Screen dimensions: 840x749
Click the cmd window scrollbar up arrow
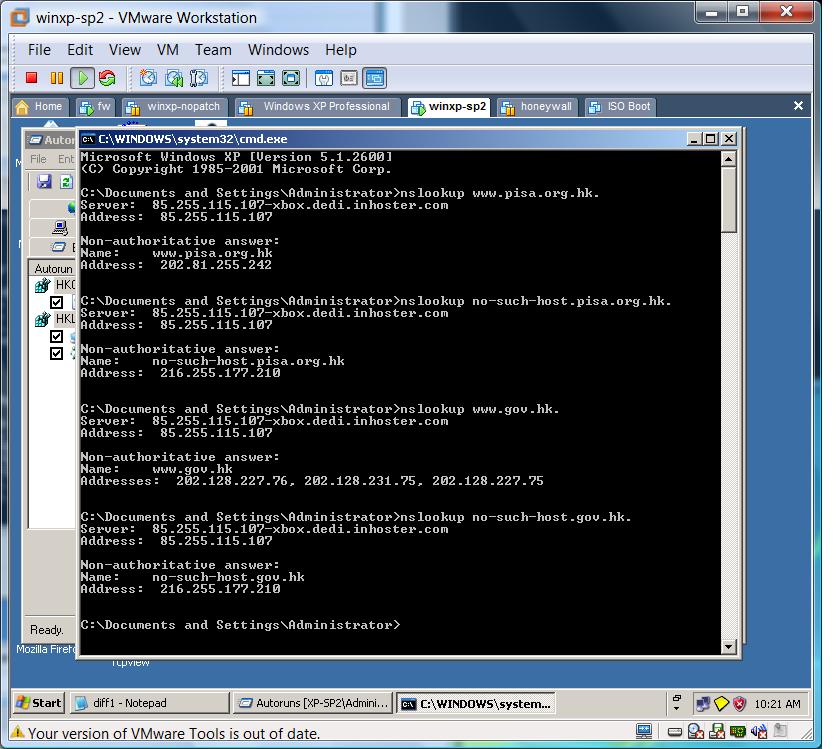tap(728, 159)
